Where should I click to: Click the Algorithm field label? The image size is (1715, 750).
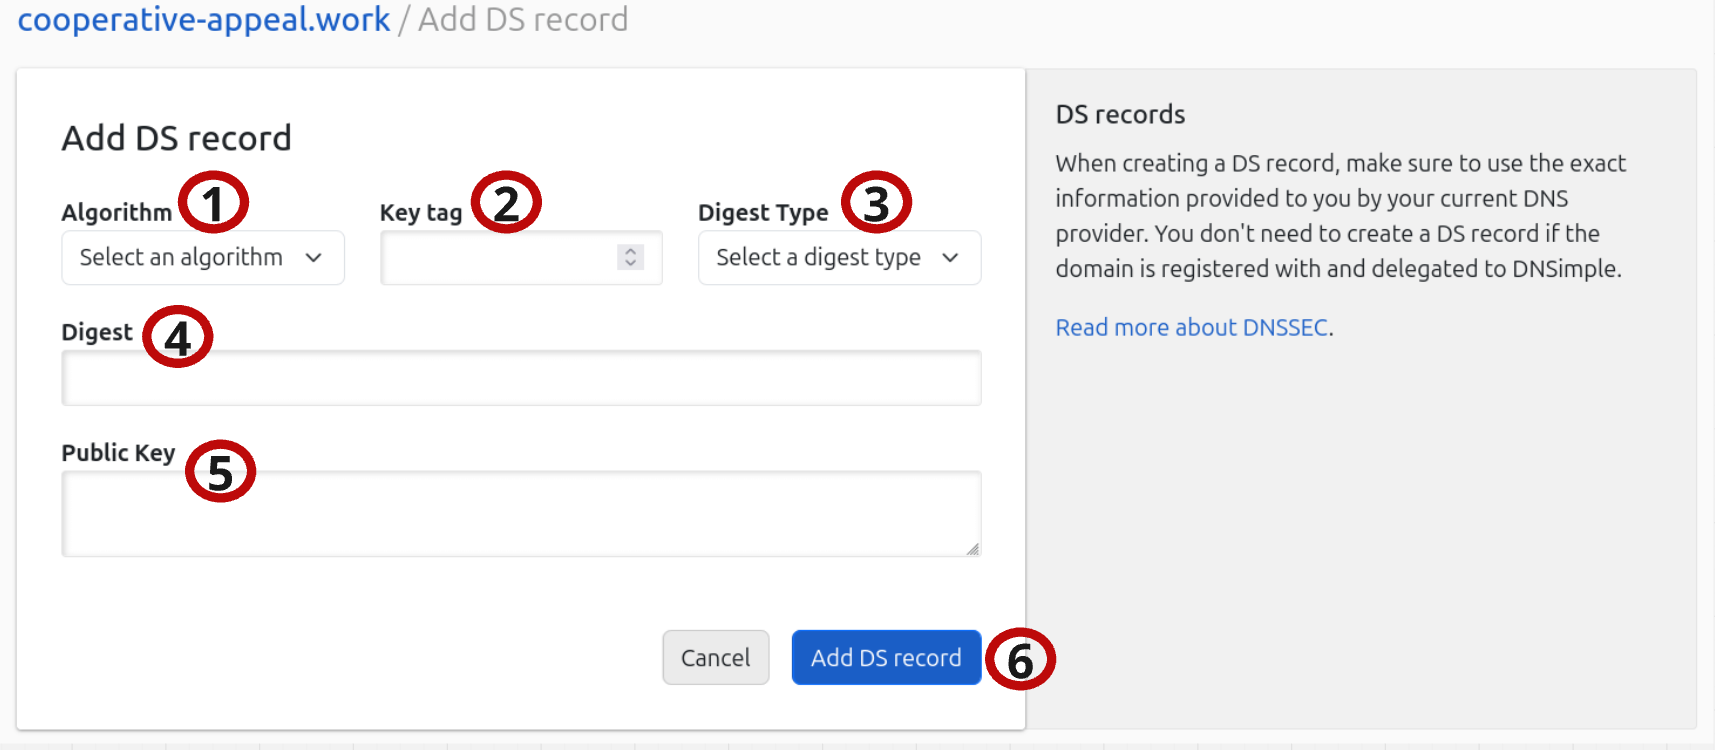117,213
